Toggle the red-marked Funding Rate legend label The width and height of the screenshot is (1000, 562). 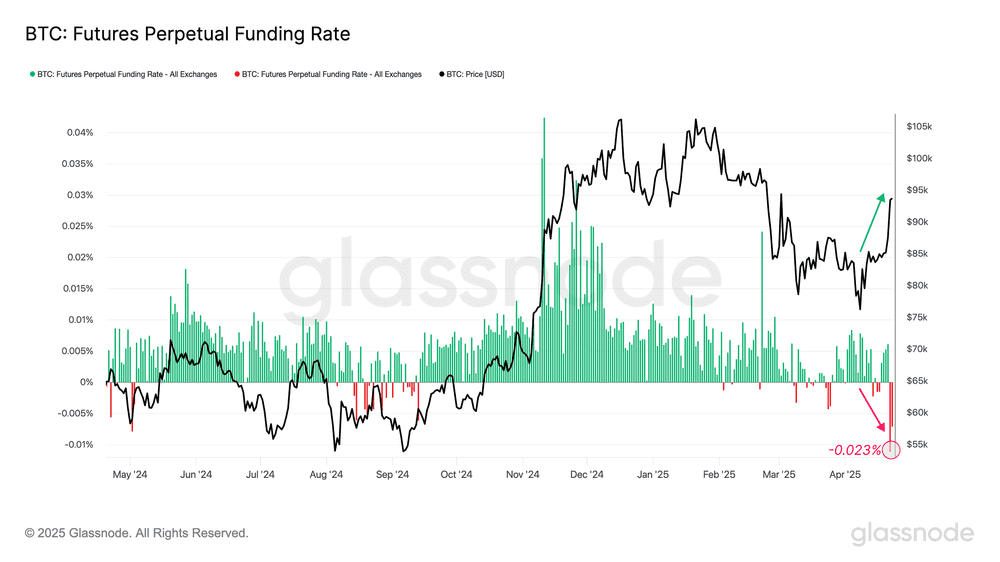coord(331,74)
